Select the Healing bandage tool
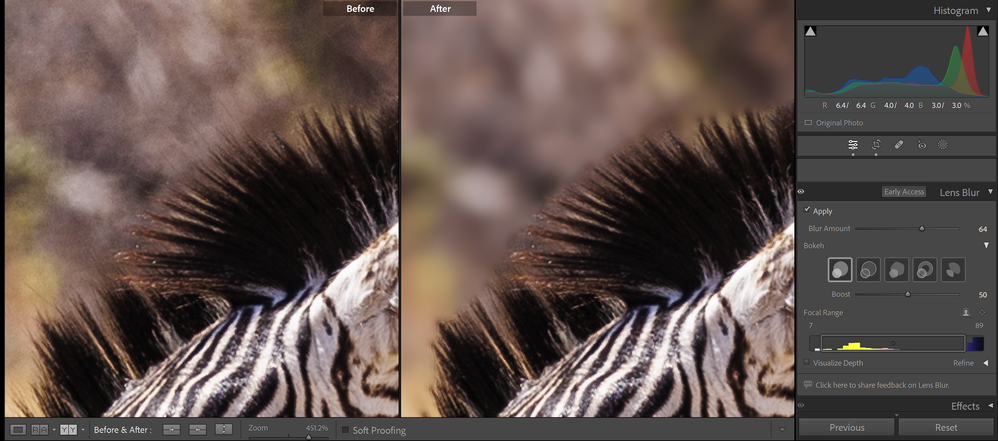The width and height of the screenshot is (998, 441). (x=899, y=145)
